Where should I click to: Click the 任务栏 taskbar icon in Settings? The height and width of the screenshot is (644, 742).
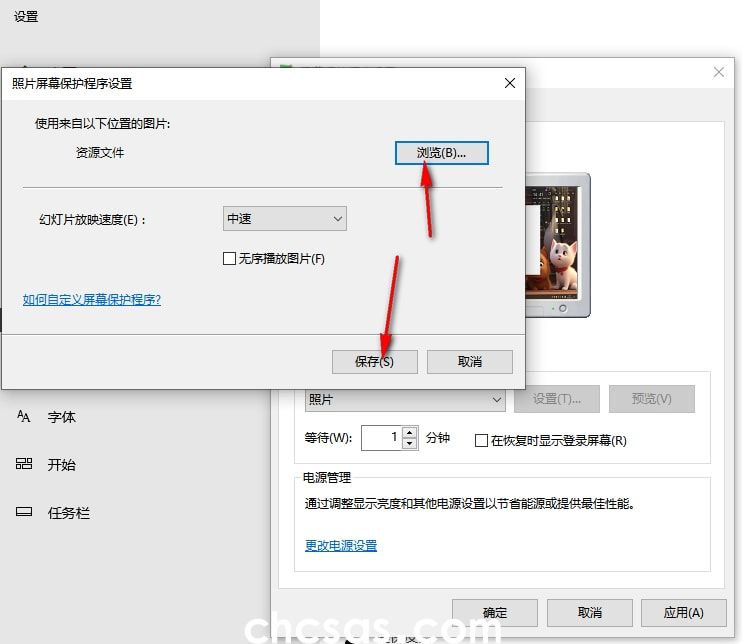pyautogui.click(x=24, y=512)
